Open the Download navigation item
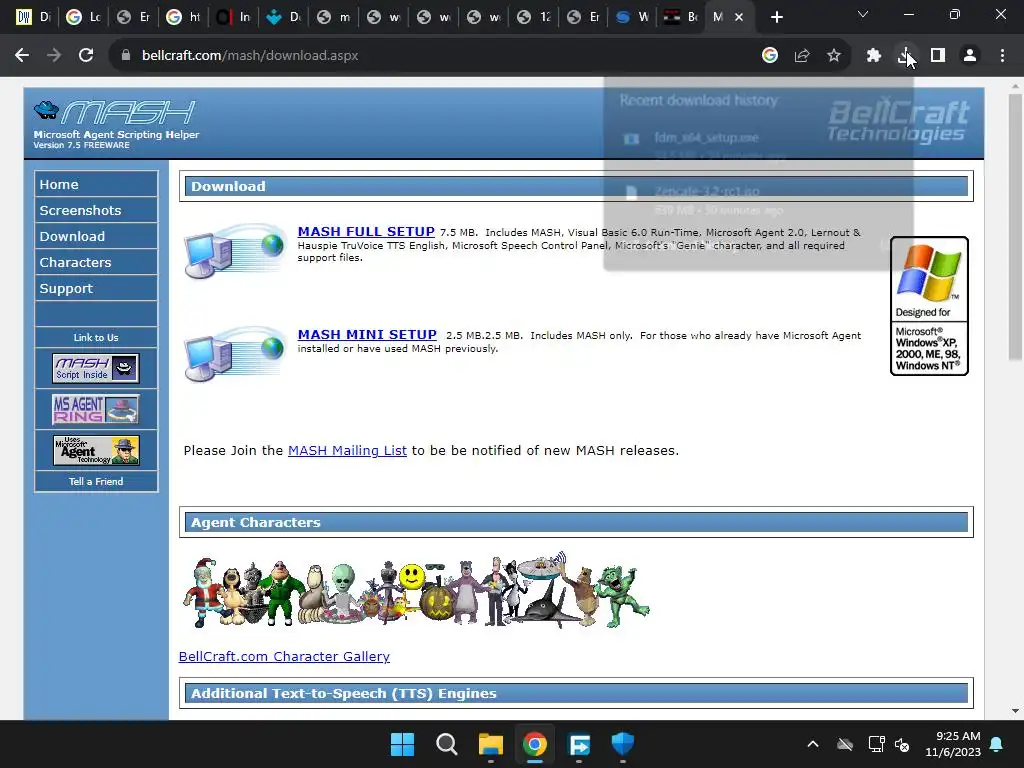Screen dimensions: 1024x768 pos(96,236)
